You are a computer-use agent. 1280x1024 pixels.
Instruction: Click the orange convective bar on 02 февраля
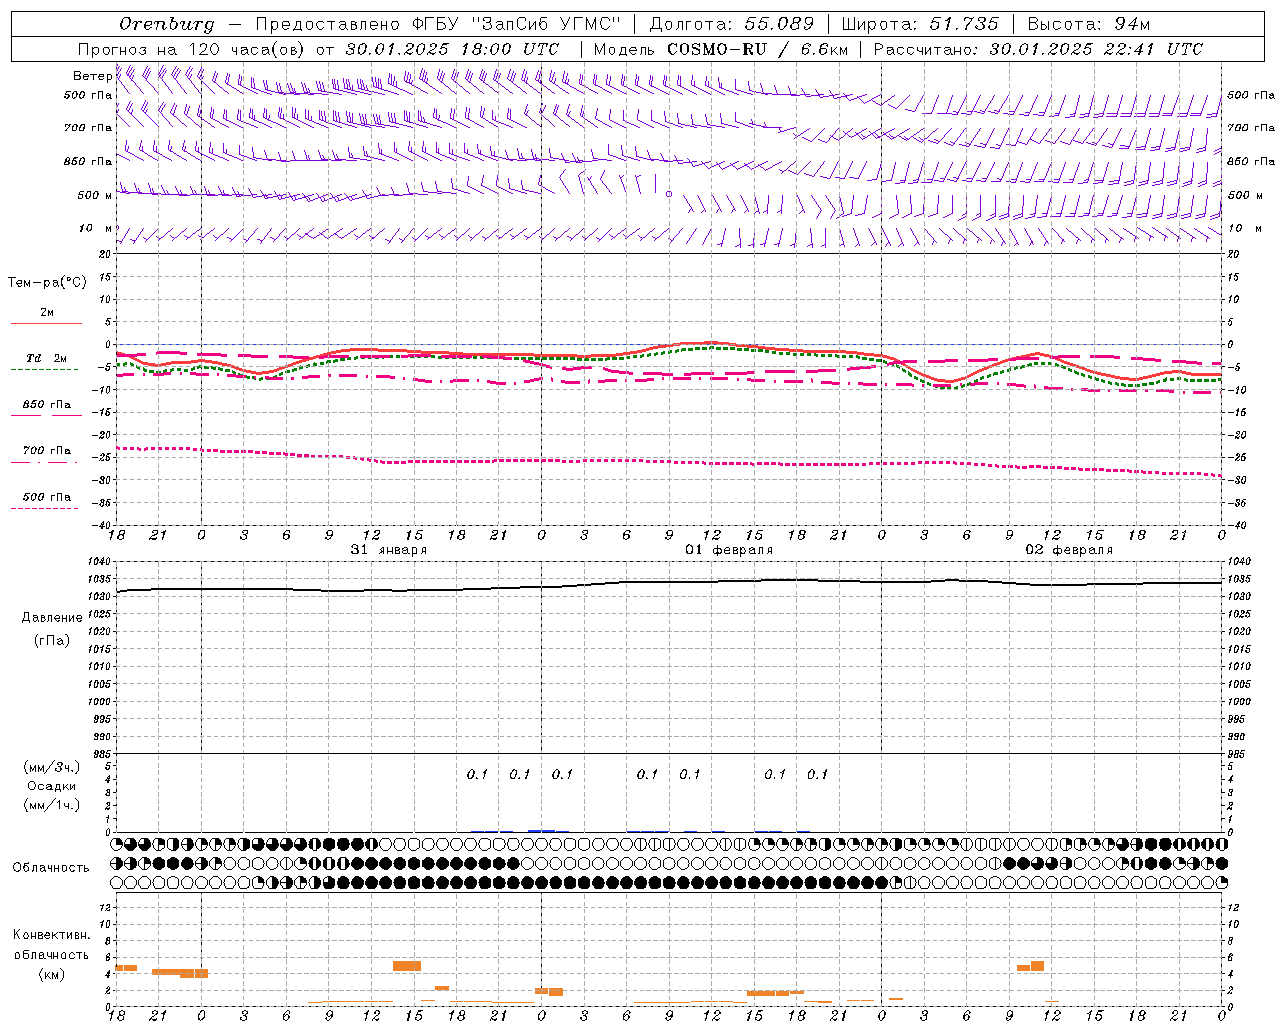pos(1031,966)
